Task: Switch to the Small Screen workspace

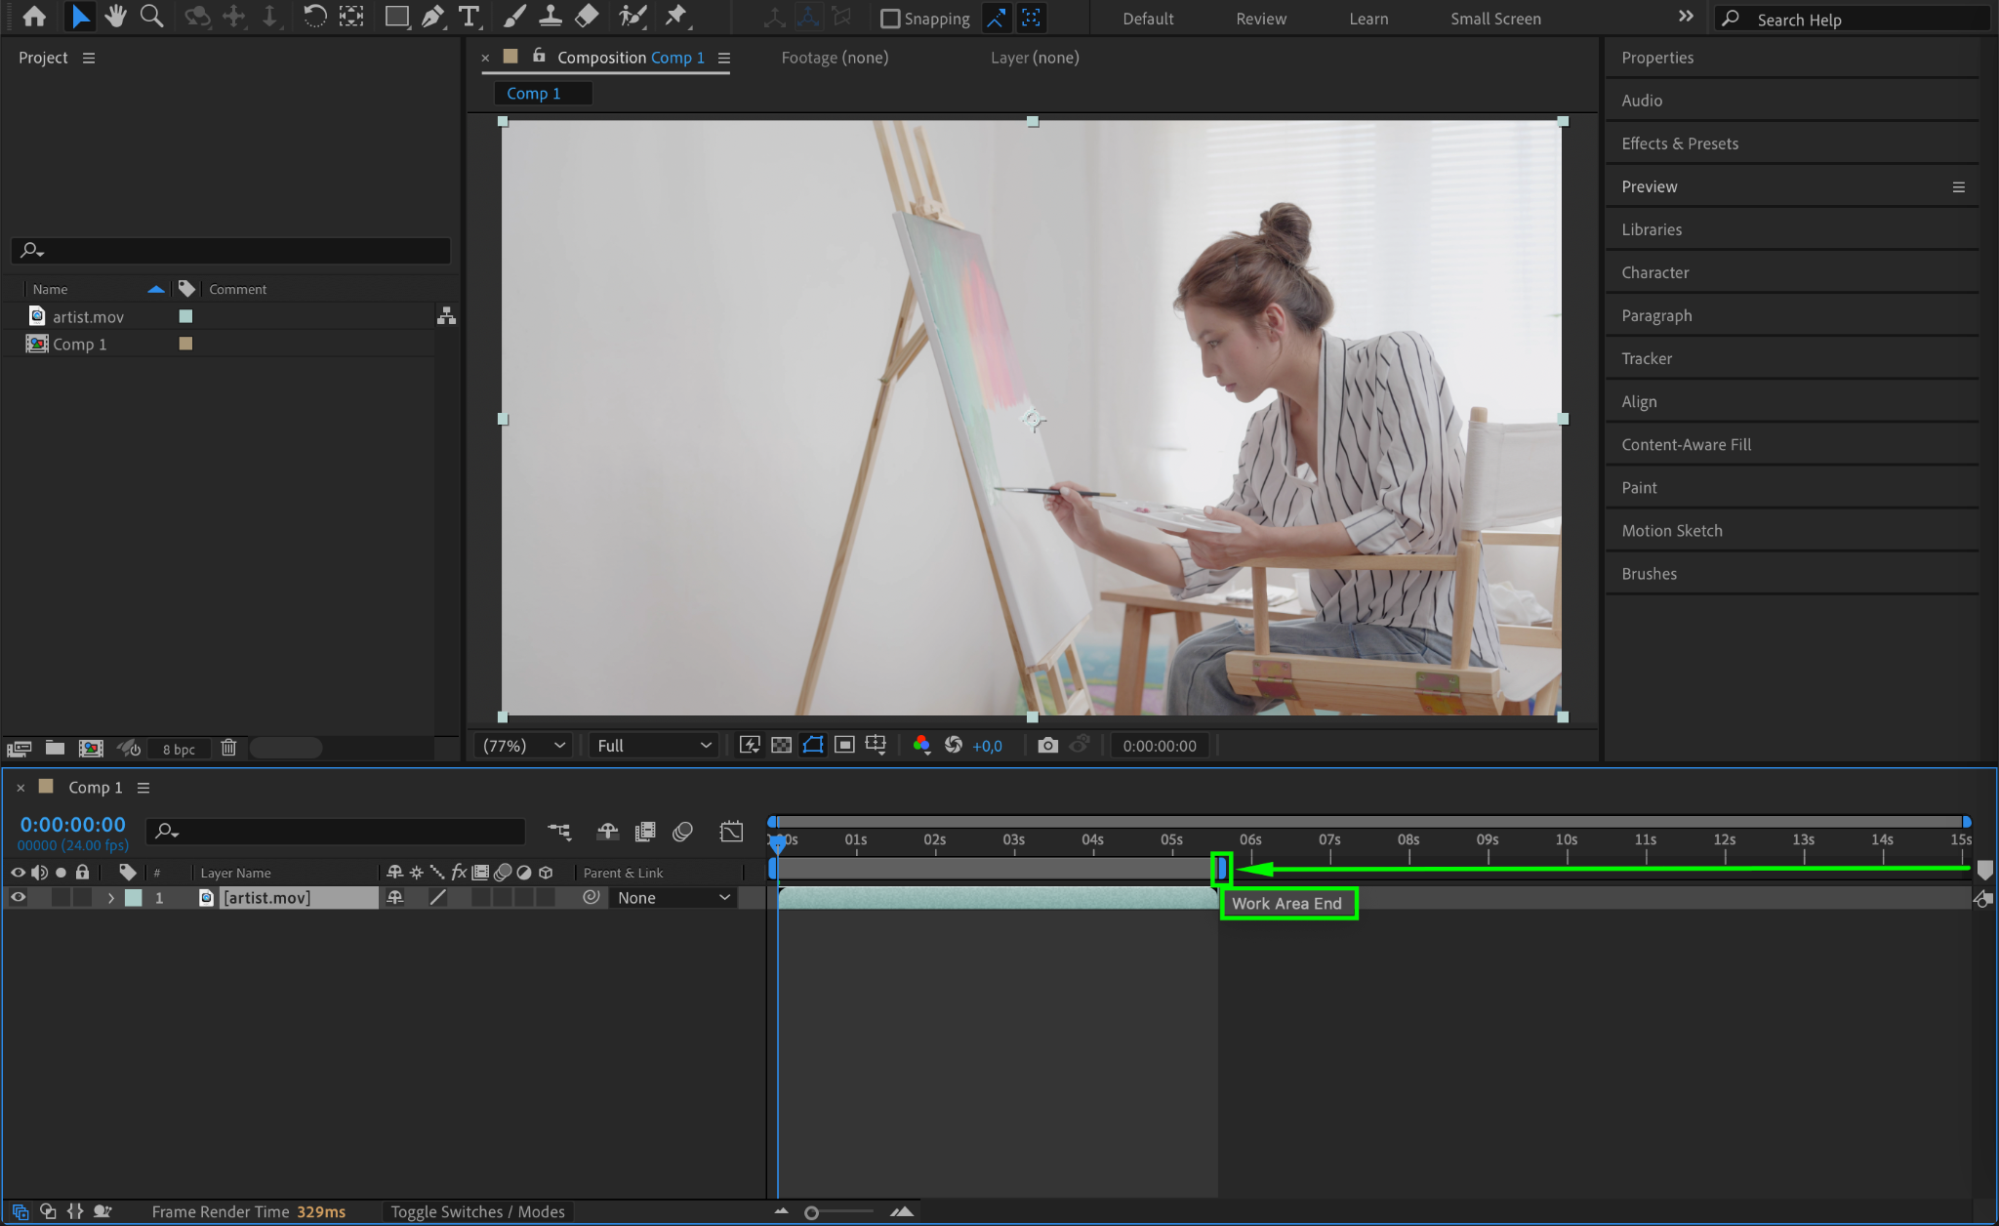Action: click(x=1495, y=19)
